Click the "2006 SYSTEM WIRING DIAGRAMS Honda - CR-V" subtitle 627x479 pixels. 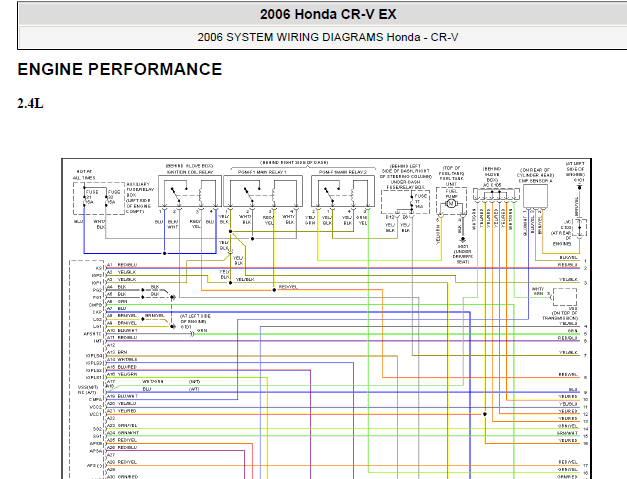[x=328, y=37]
